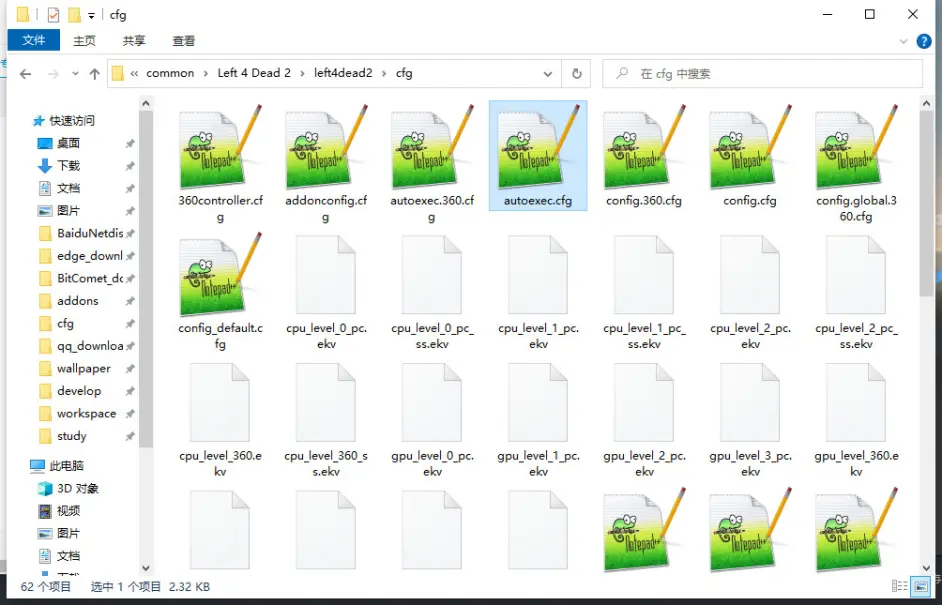Open the 共享 ribbon tab
The height and width of the screenshot is (605, 942).
click(134, 41)
